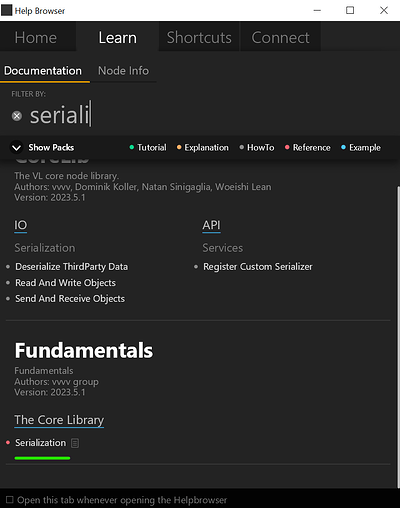Image resolution: width=400 pixels, height=508 pixels.
Task: Click into the filter text field
Action: [207, 115]
